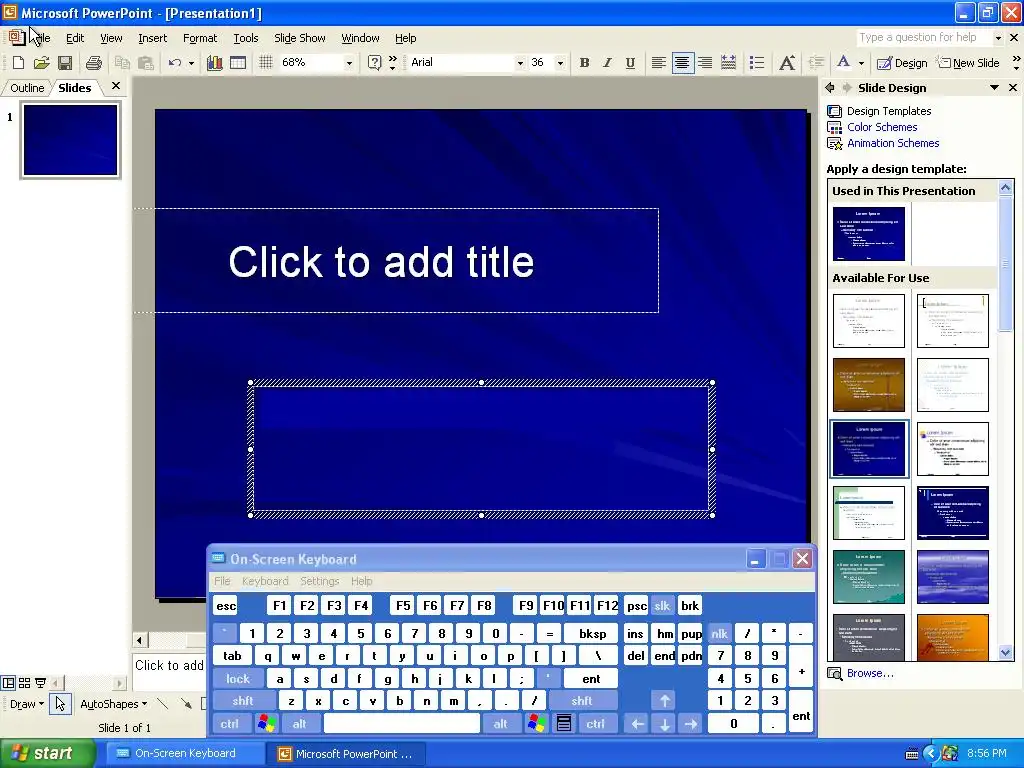Toggle Bold formatting
The height and width of the screenshot is (768, 1024).
[584, 63]
